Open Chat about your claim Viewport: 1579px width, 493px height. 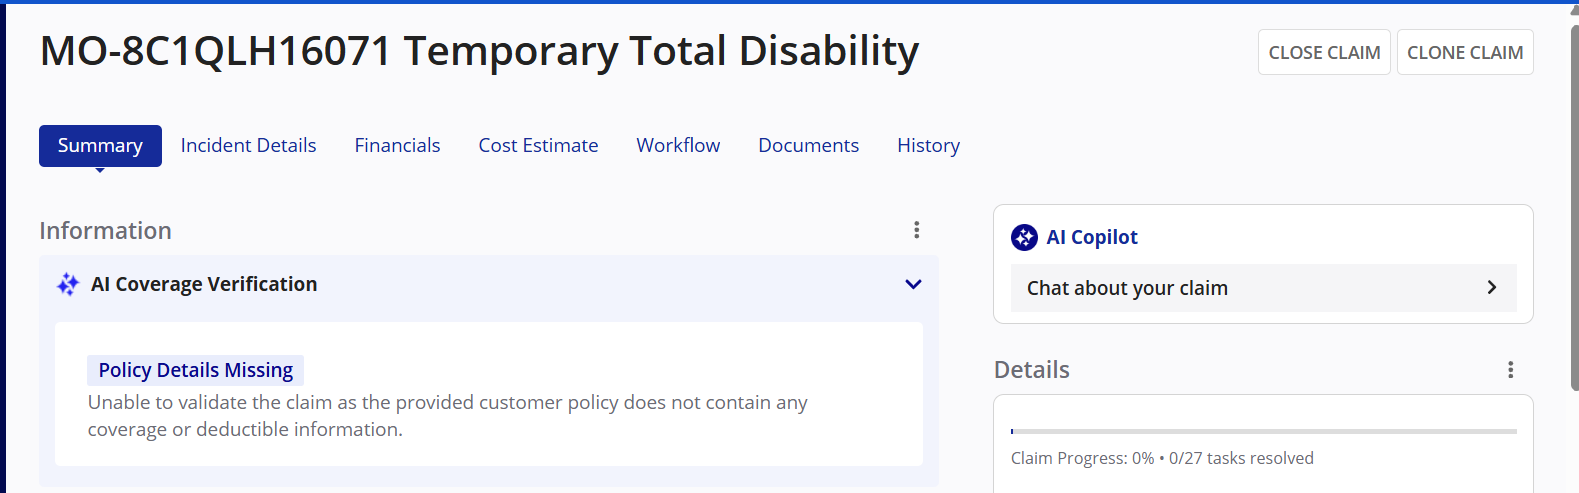click(1263, 288)
